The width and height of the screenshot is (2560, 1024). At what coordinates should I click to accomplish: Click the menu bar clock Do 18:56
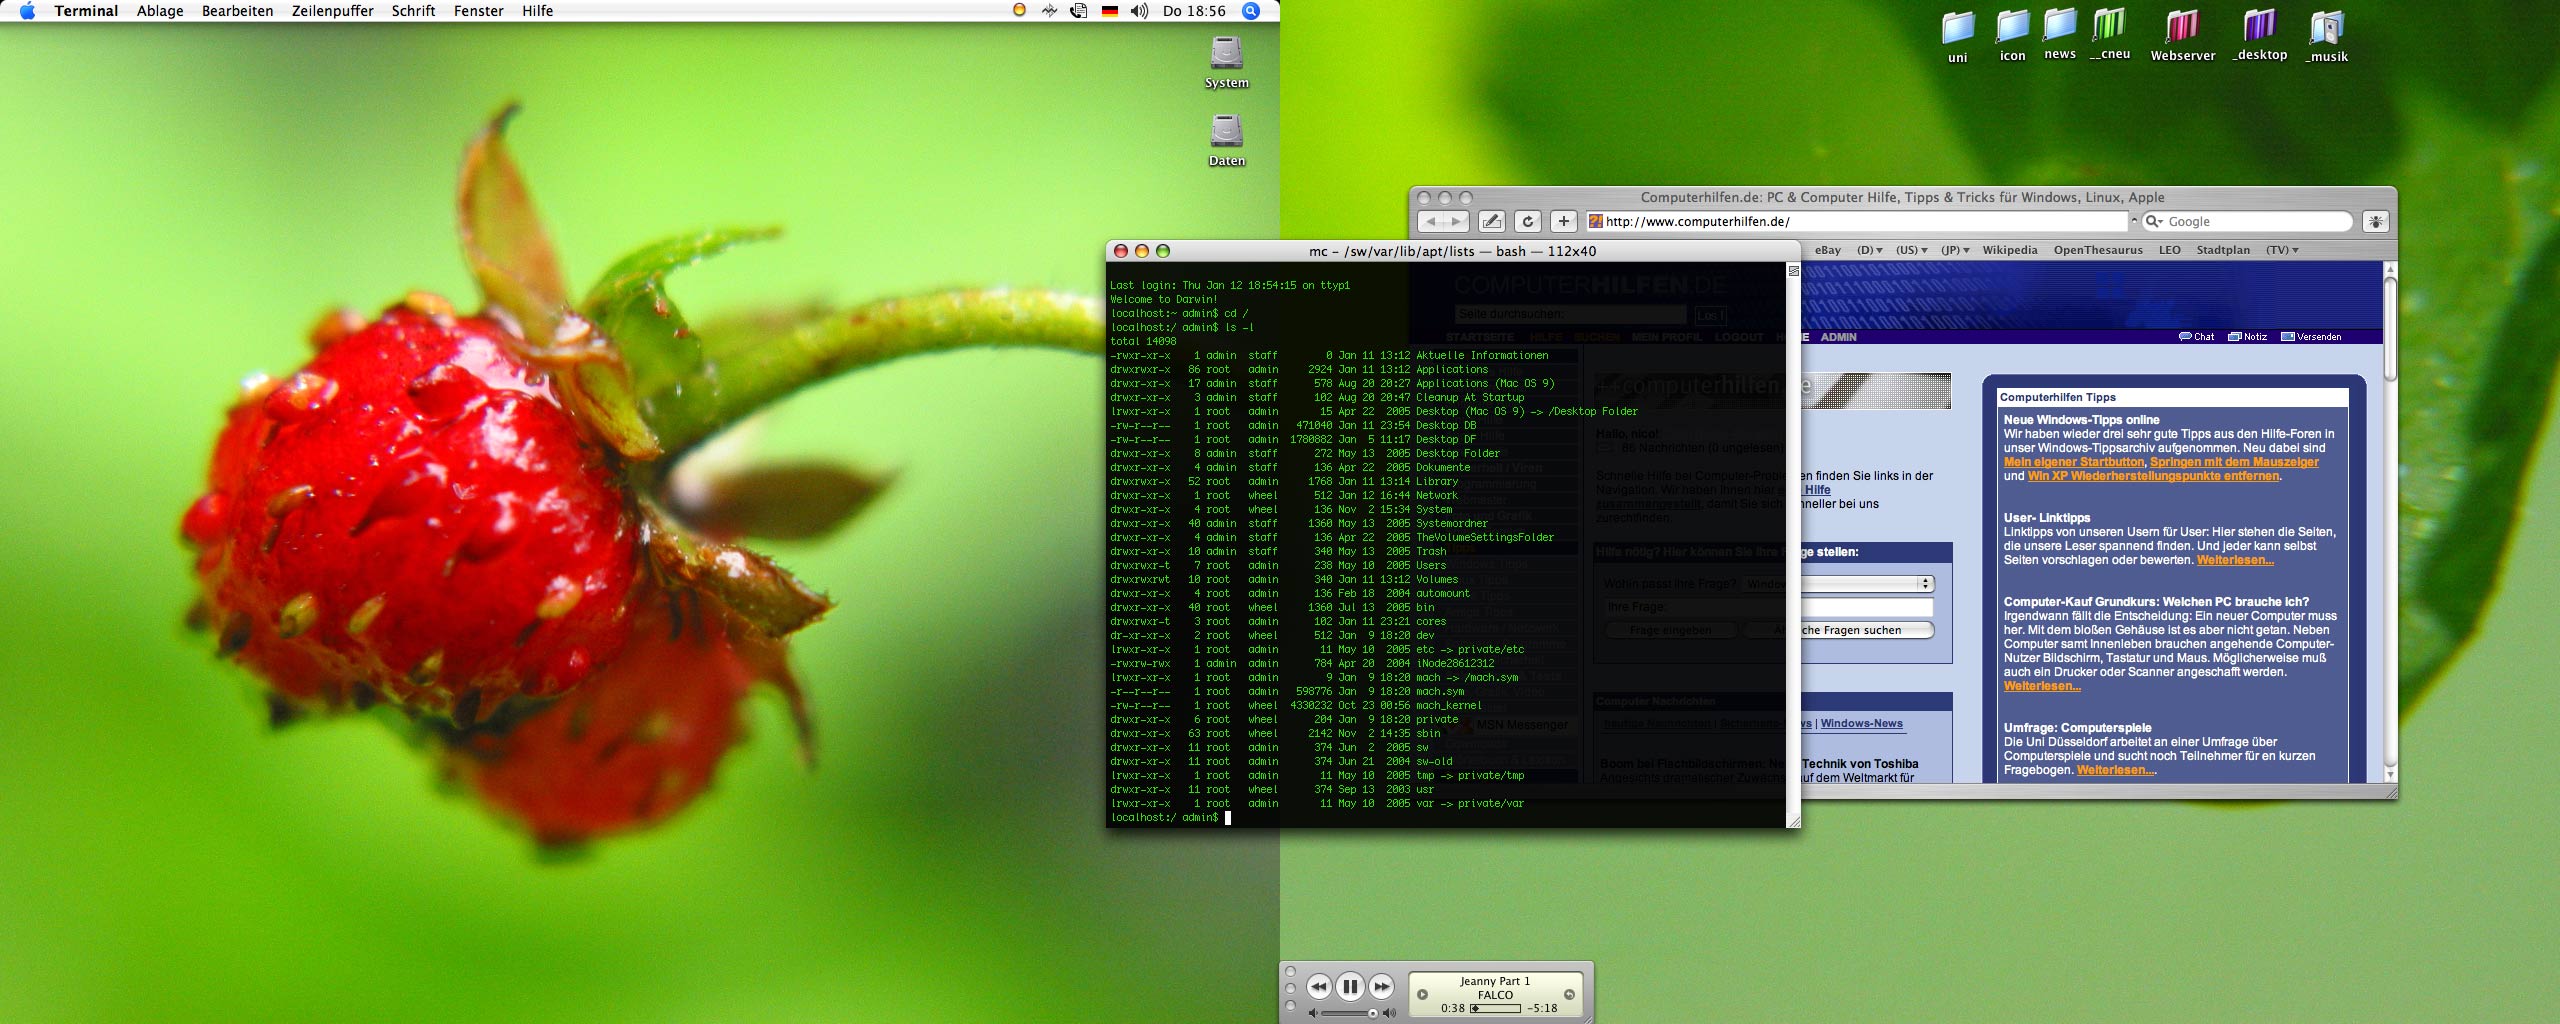(x=1194, y=11)
